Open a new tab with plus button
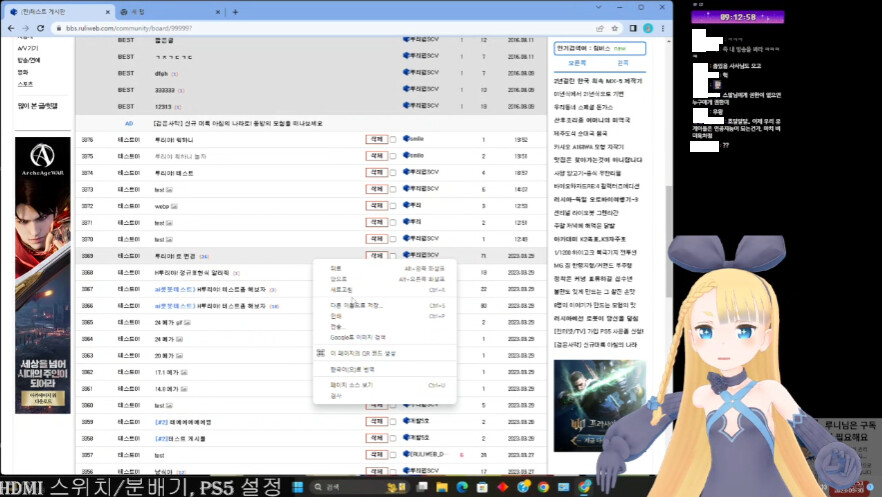This screenshot has height=497, width=882. click(235, 12)
